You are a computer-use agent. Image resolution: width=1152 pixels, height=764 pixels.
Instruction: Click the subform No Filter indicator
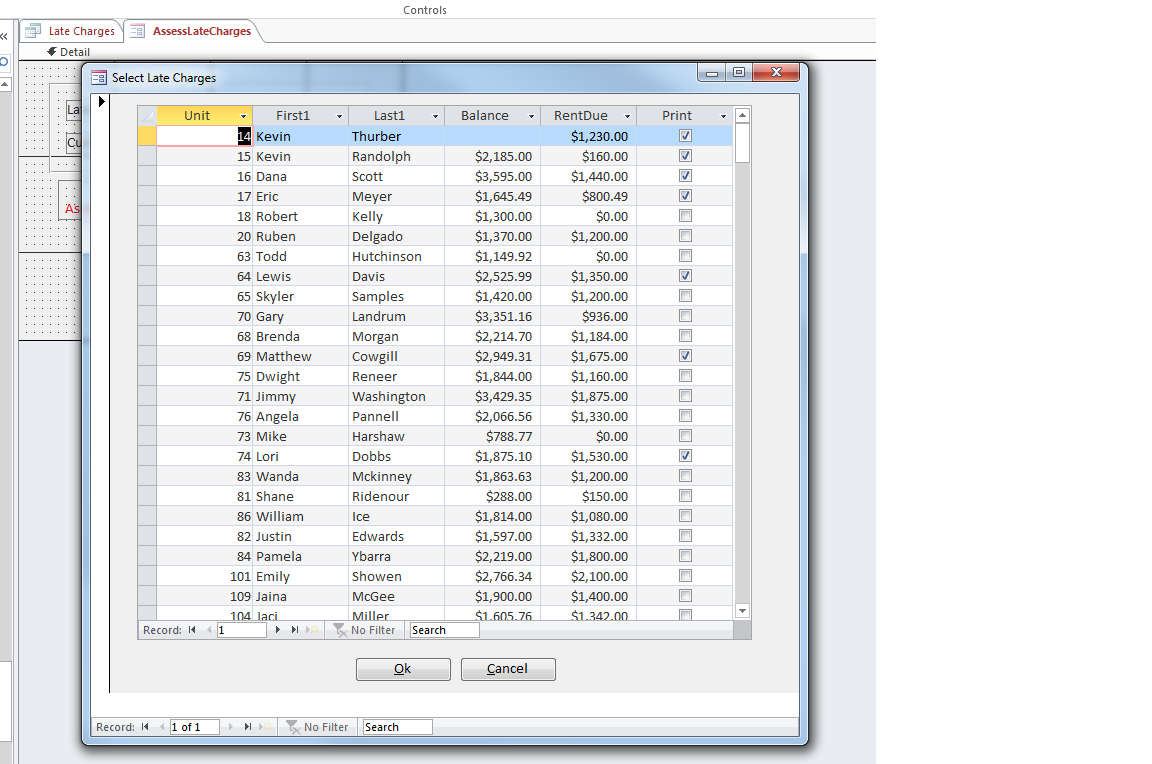[364, 630]
